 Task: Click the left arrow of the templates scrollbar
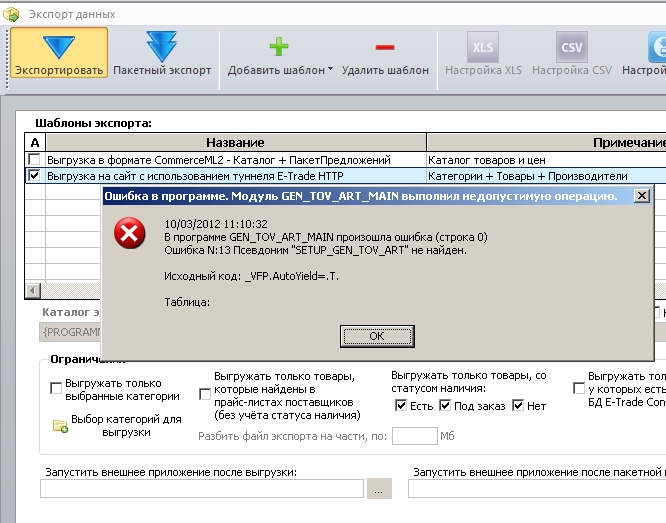(33, 291)
